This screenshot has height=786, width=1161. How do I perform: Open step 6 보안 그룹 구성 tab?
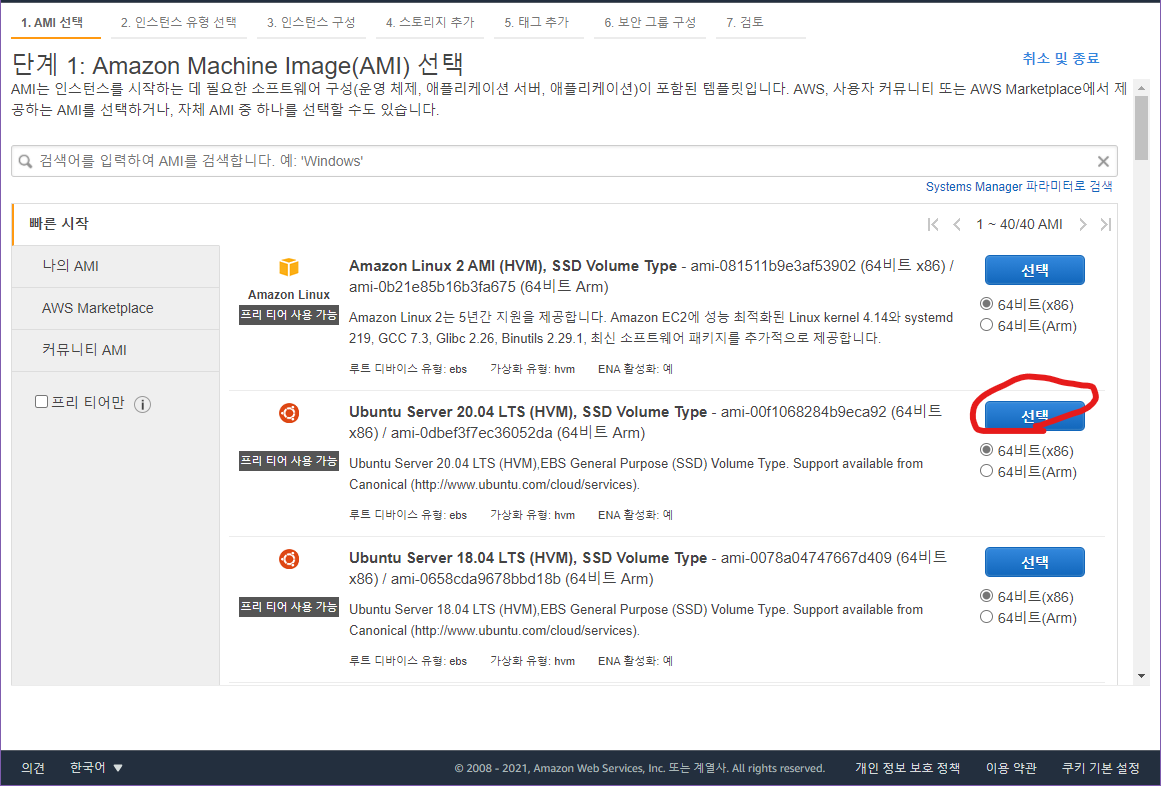tap(650, 22)
